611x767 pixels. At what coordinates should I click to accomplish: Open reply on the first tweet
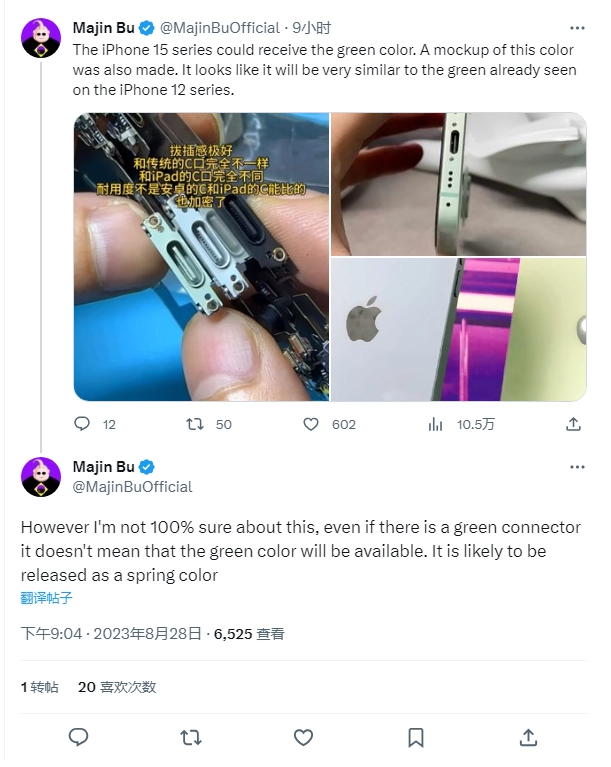point(82,424)
